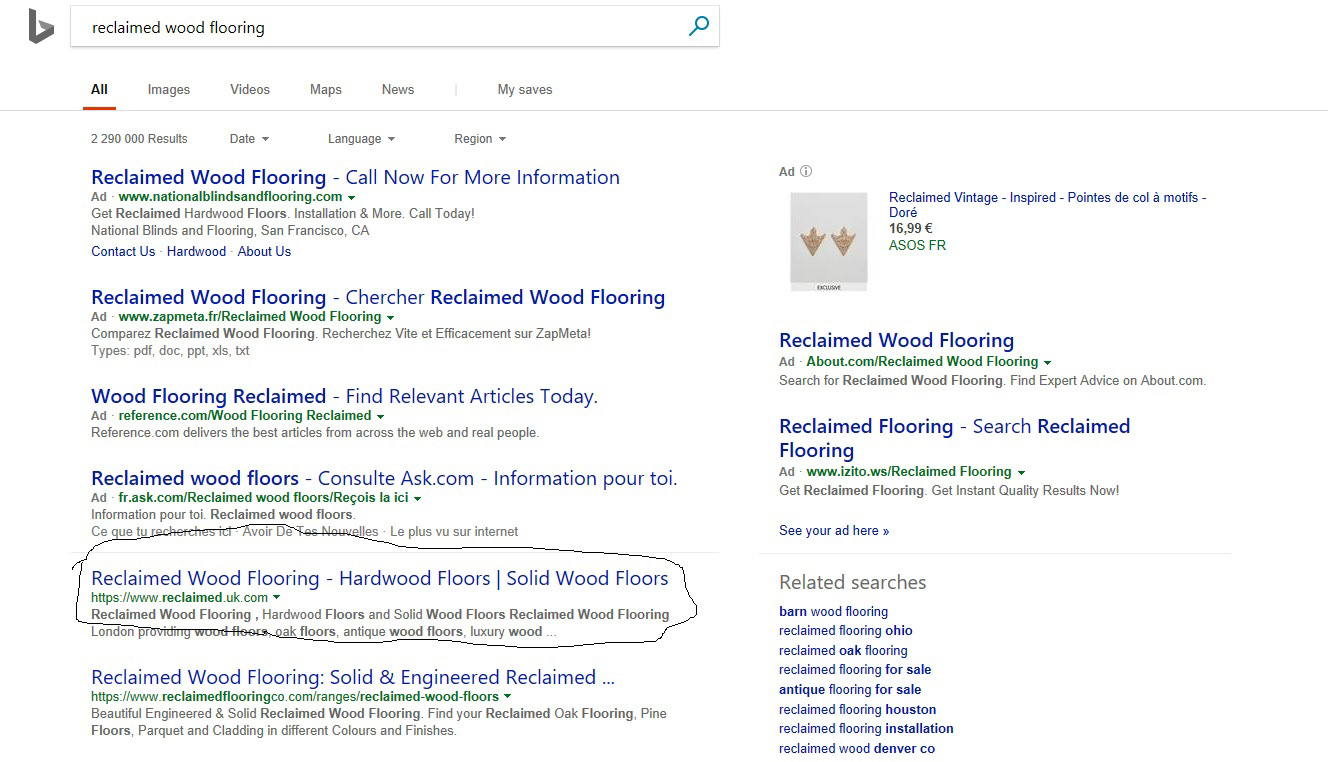Select 'barn wood flooring' related search
Screen dimensions: 1328x762
(x=833, y=612)
